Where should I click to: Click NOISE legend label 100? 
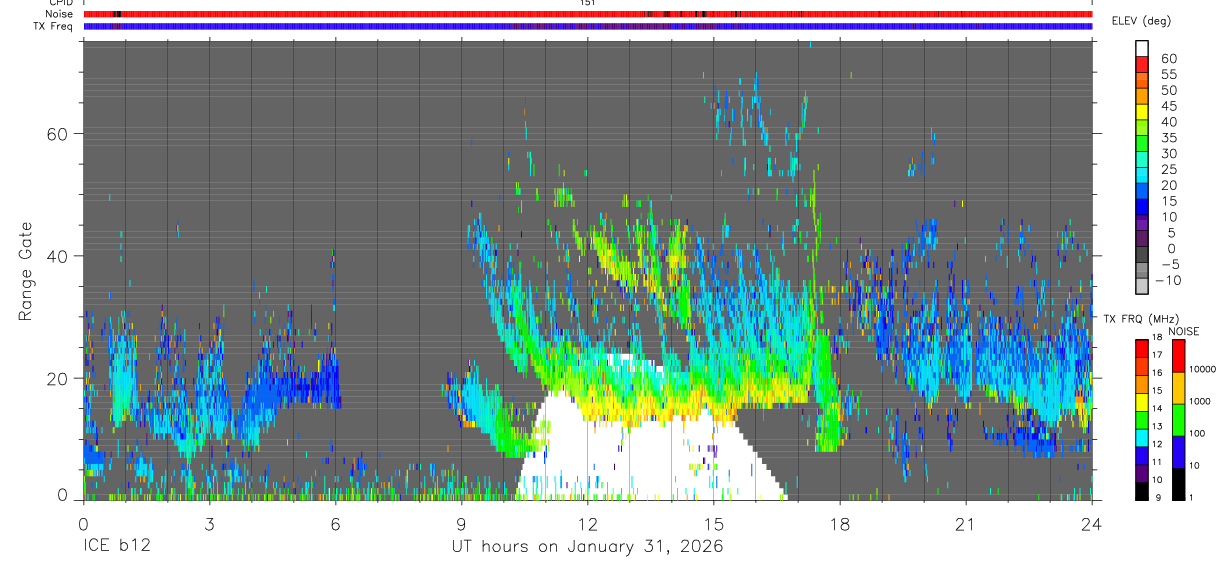point(1198,433)
